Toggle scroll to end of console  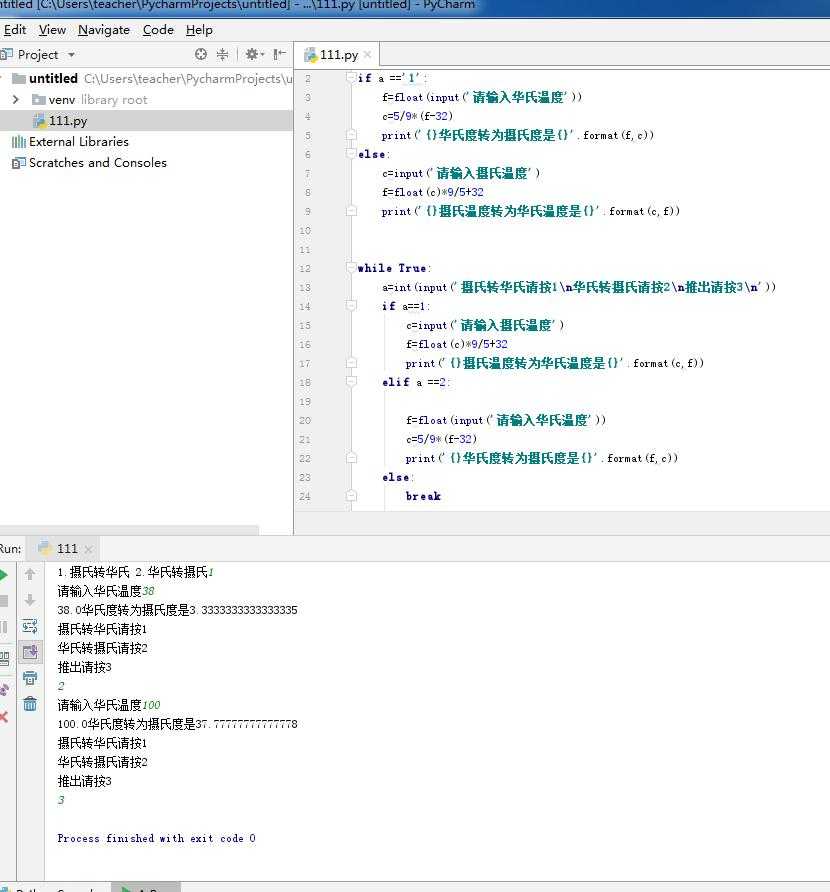point(30,652)
